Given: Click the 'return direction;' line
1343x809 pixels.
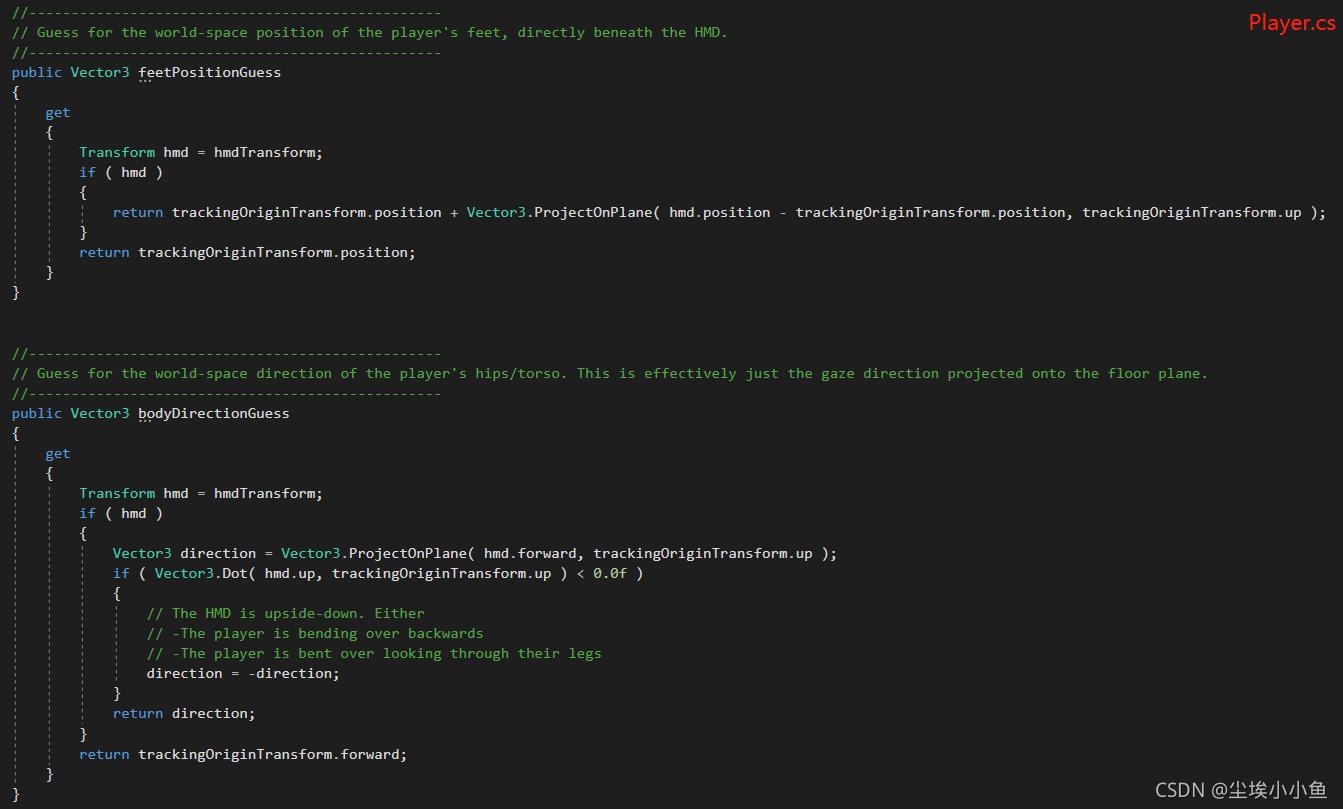Looking at the screenshot, I should tap(184, 713).
